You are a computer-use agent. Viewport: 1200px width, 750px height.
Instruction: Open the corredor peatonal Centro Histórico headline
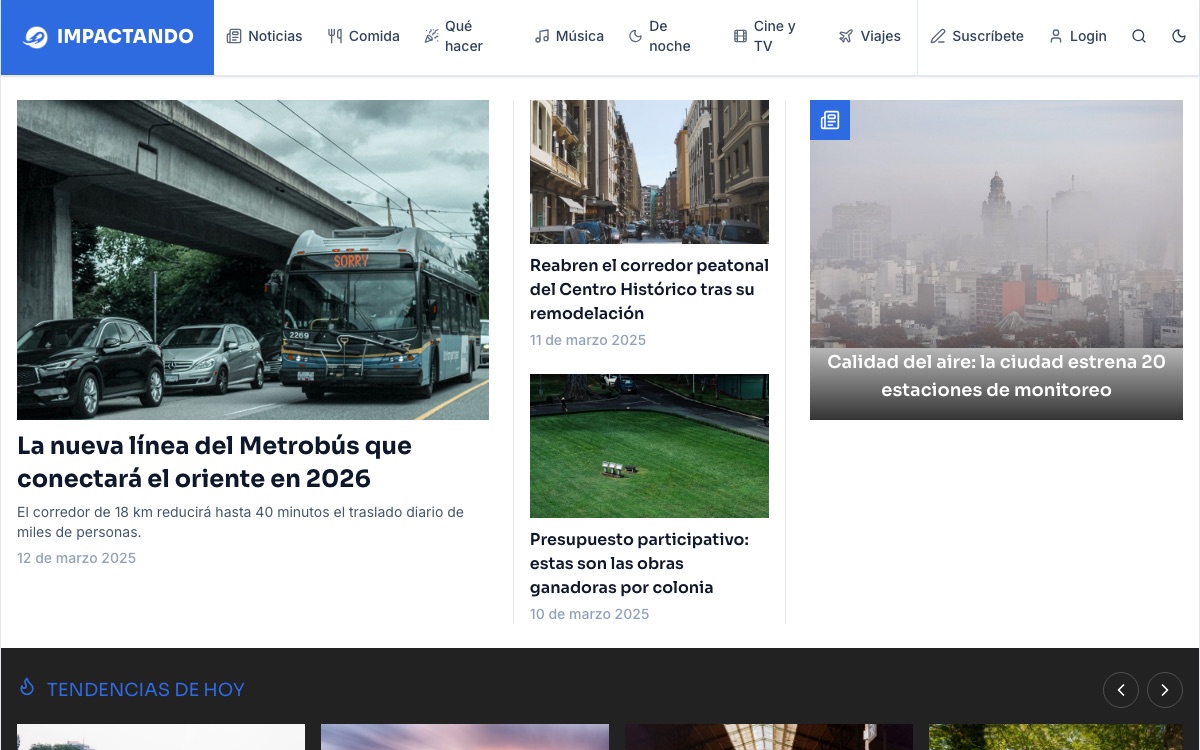pos(649,289)
